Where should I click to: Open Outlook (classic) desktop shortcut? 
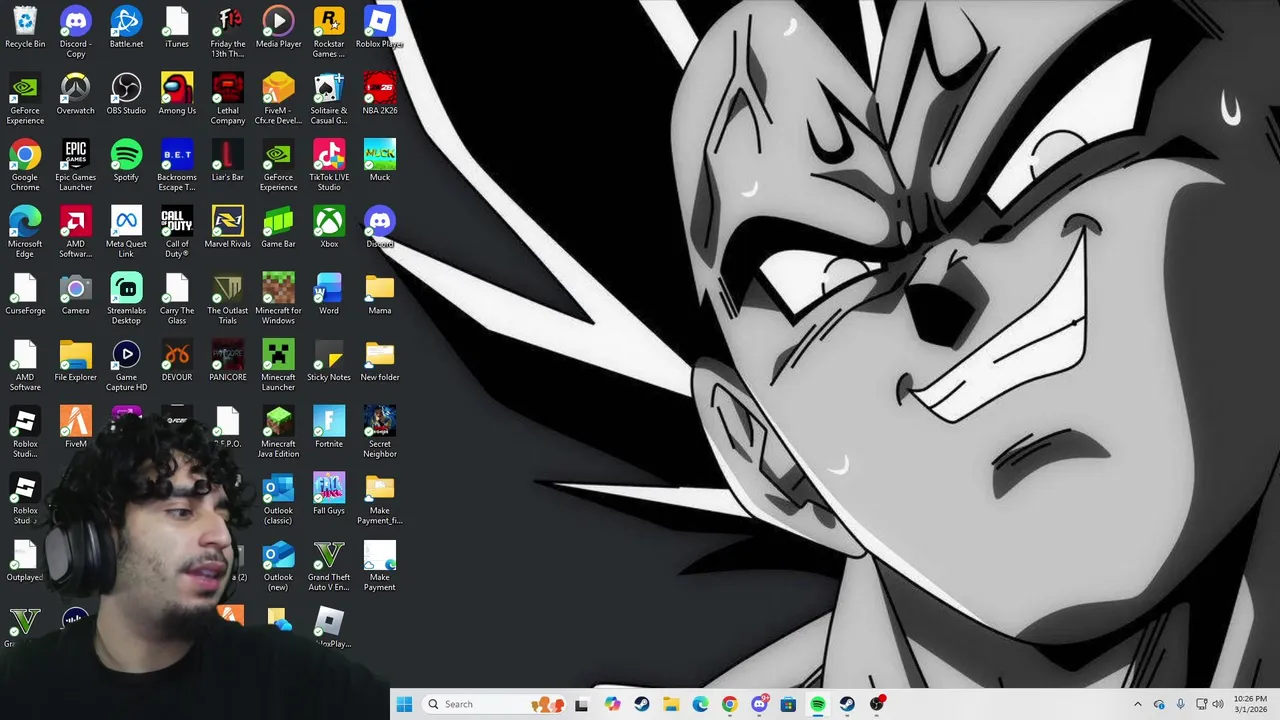pyautogui.click(x=278, y=500)
